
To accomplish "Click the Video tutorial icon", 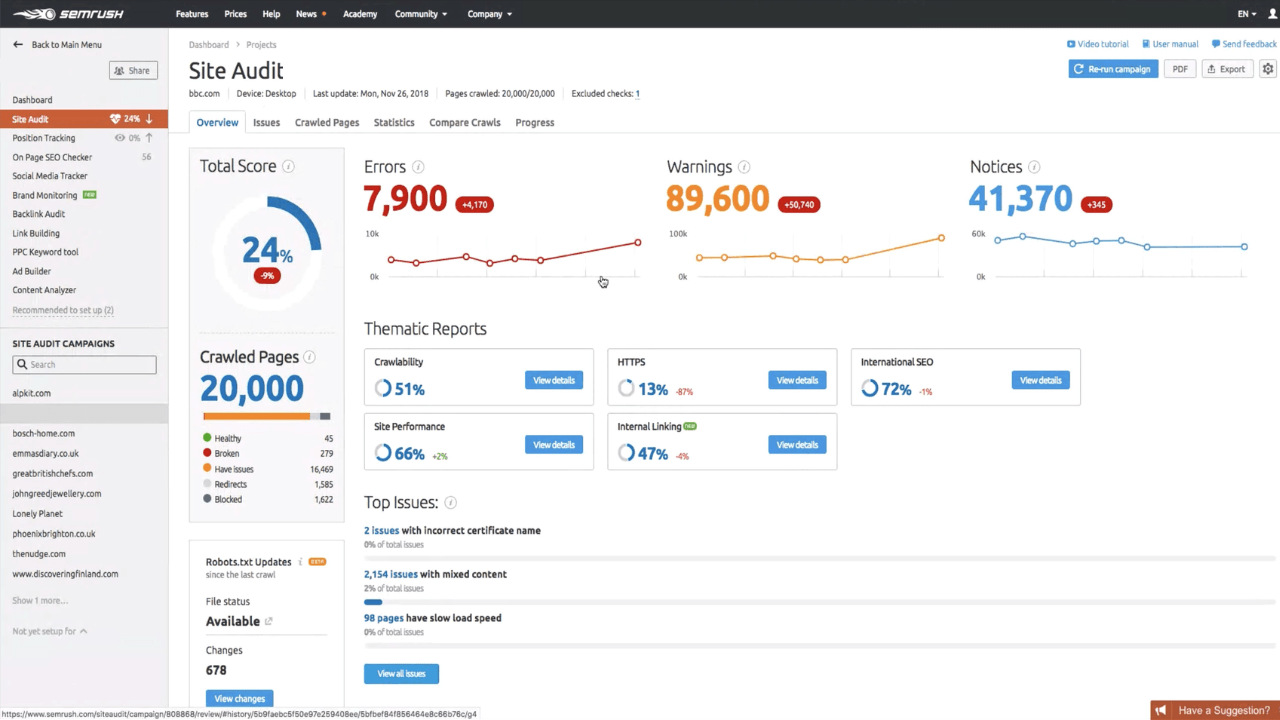I will coord(1071,44).
